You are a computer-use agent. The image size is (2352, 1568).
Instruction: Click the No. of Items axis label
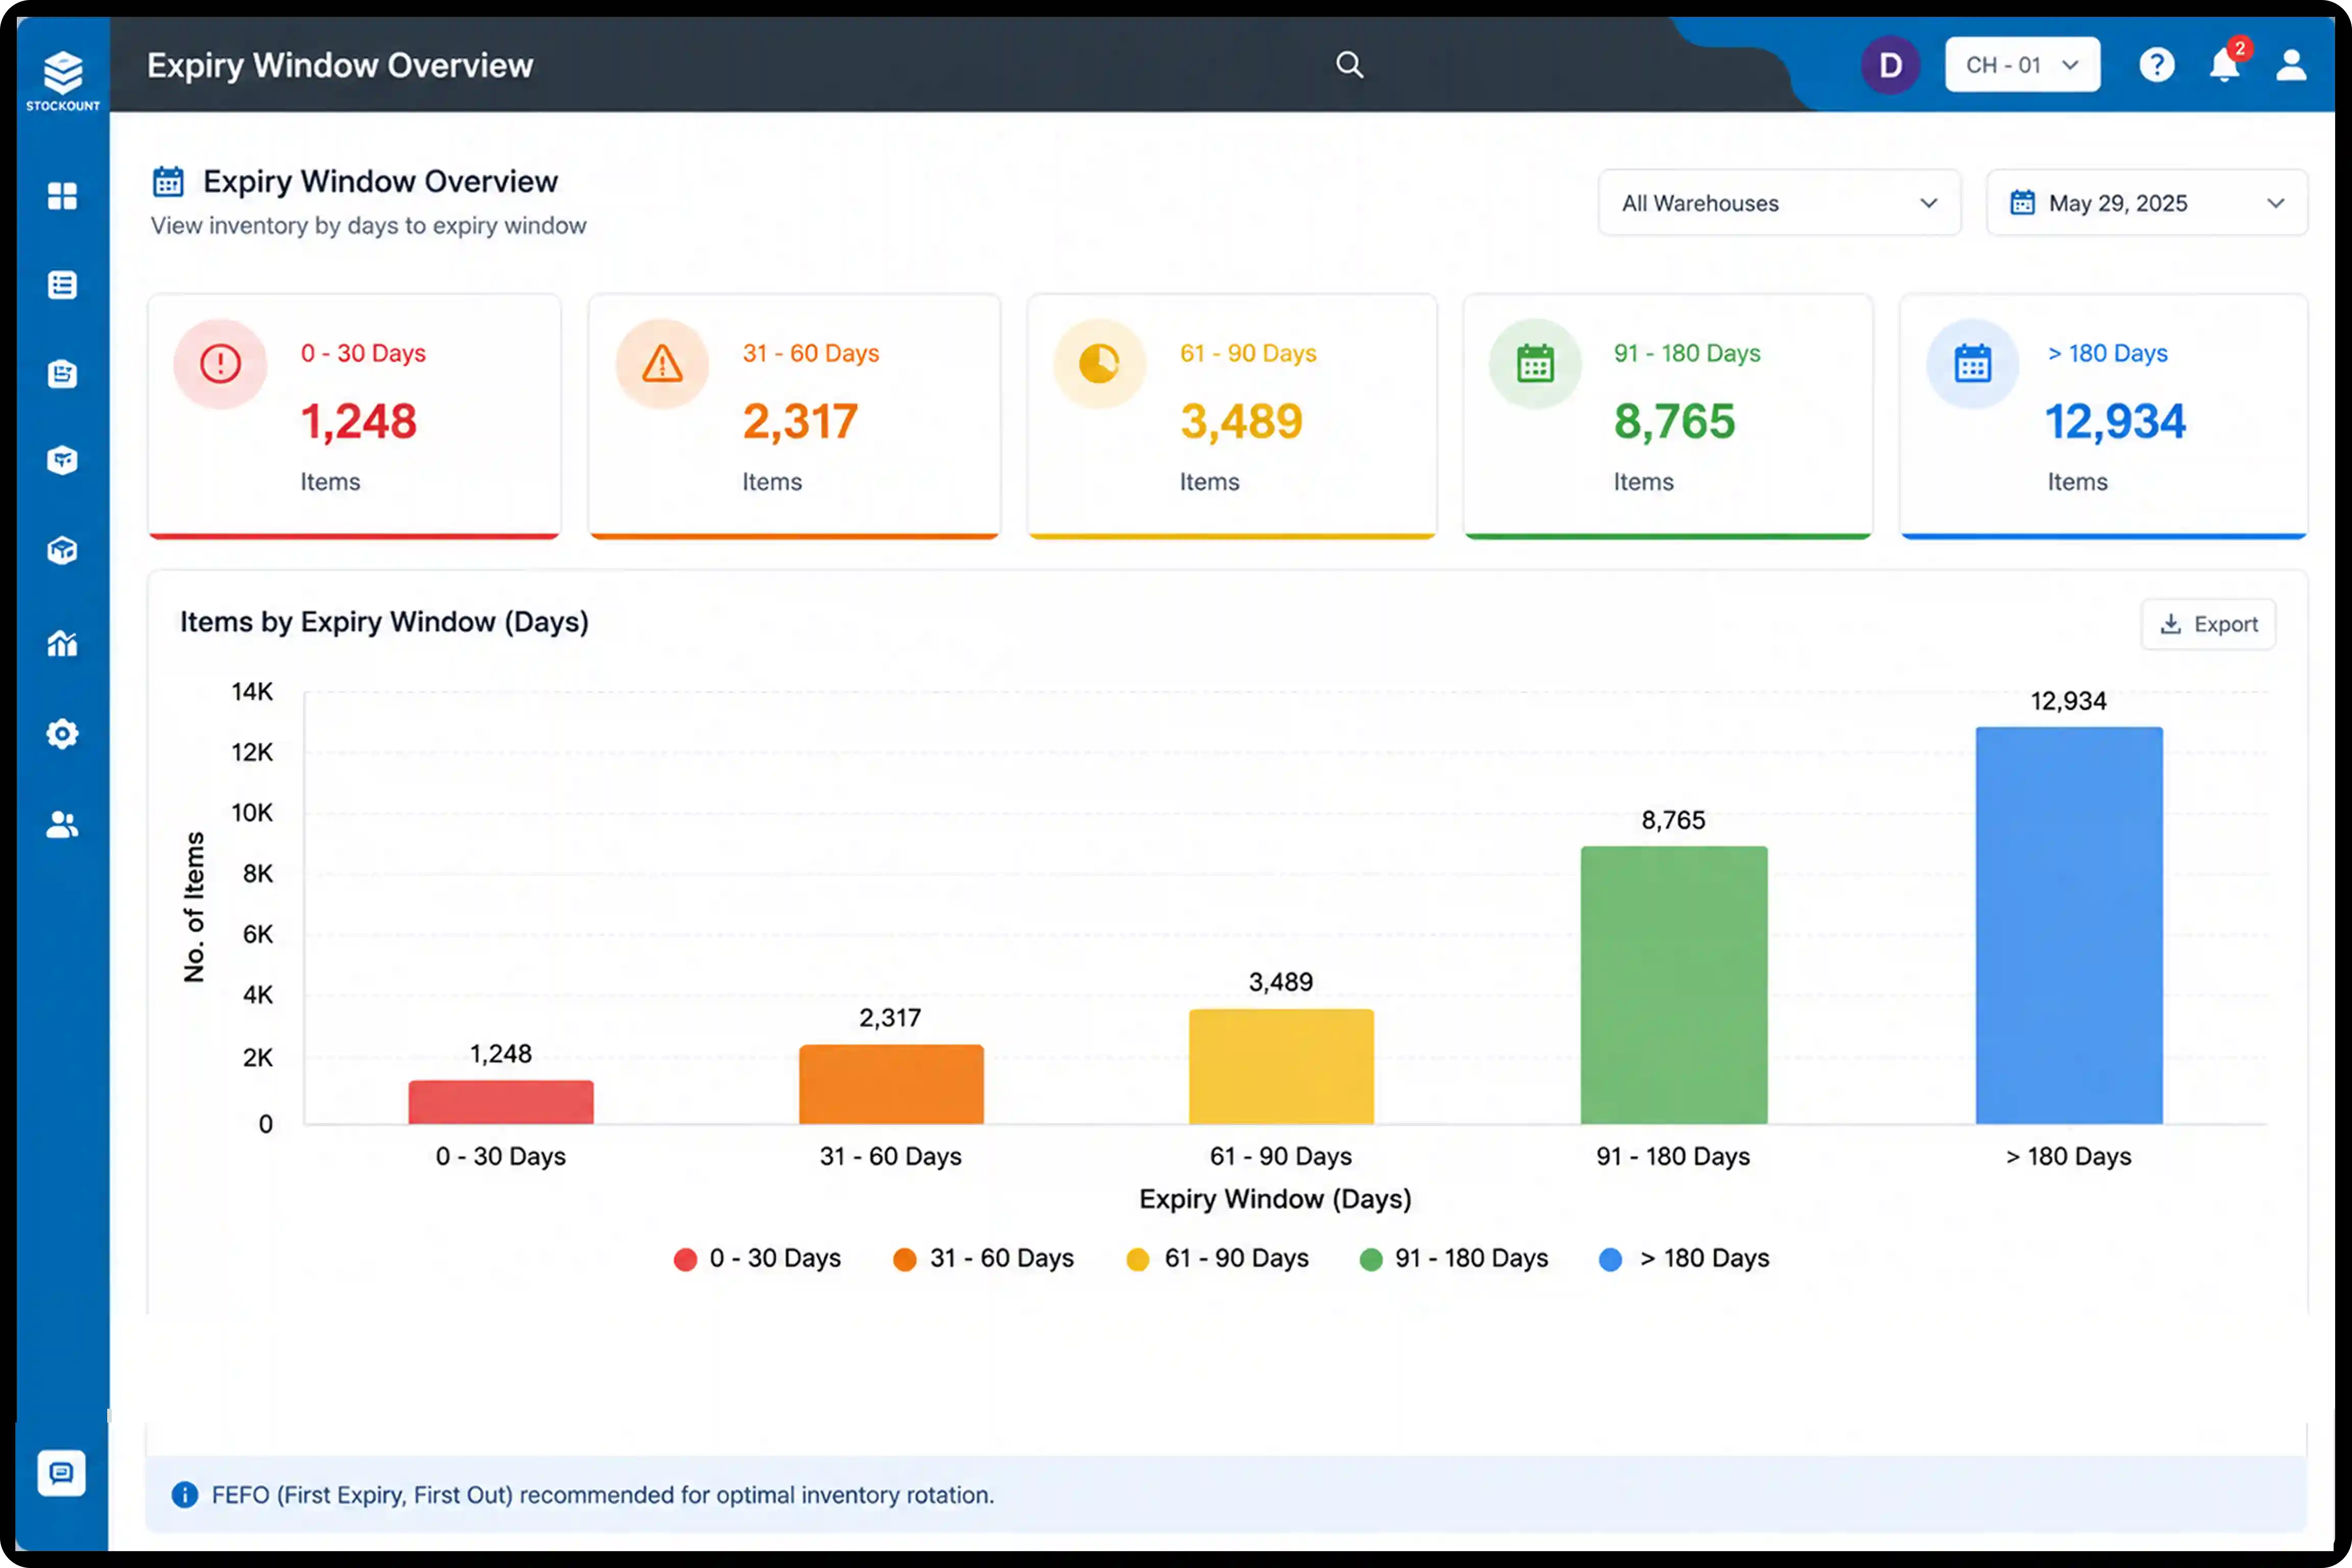point(194,907)
